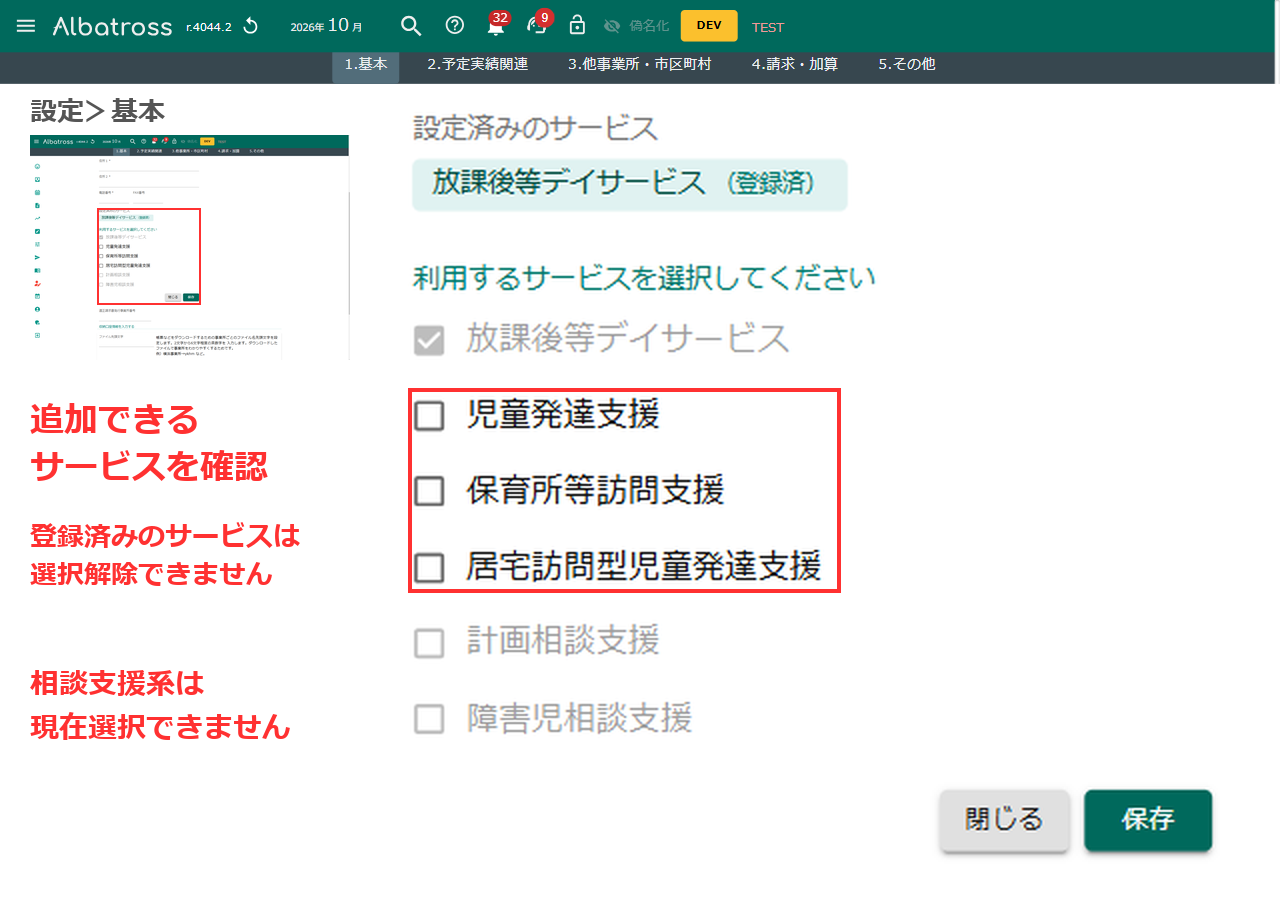Screen dimensions: 1280x900
Task: Click the 利用するサービスを選択してください text
Action: point(644,278)
